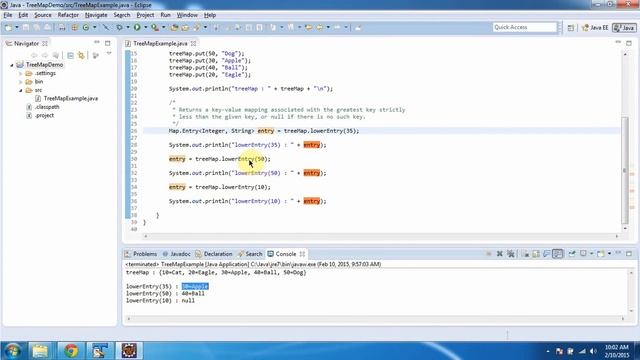Image resolution: width=640 pixels, height=360 pixels.
Task: Open the Source menu
Action: click(43, 15)
